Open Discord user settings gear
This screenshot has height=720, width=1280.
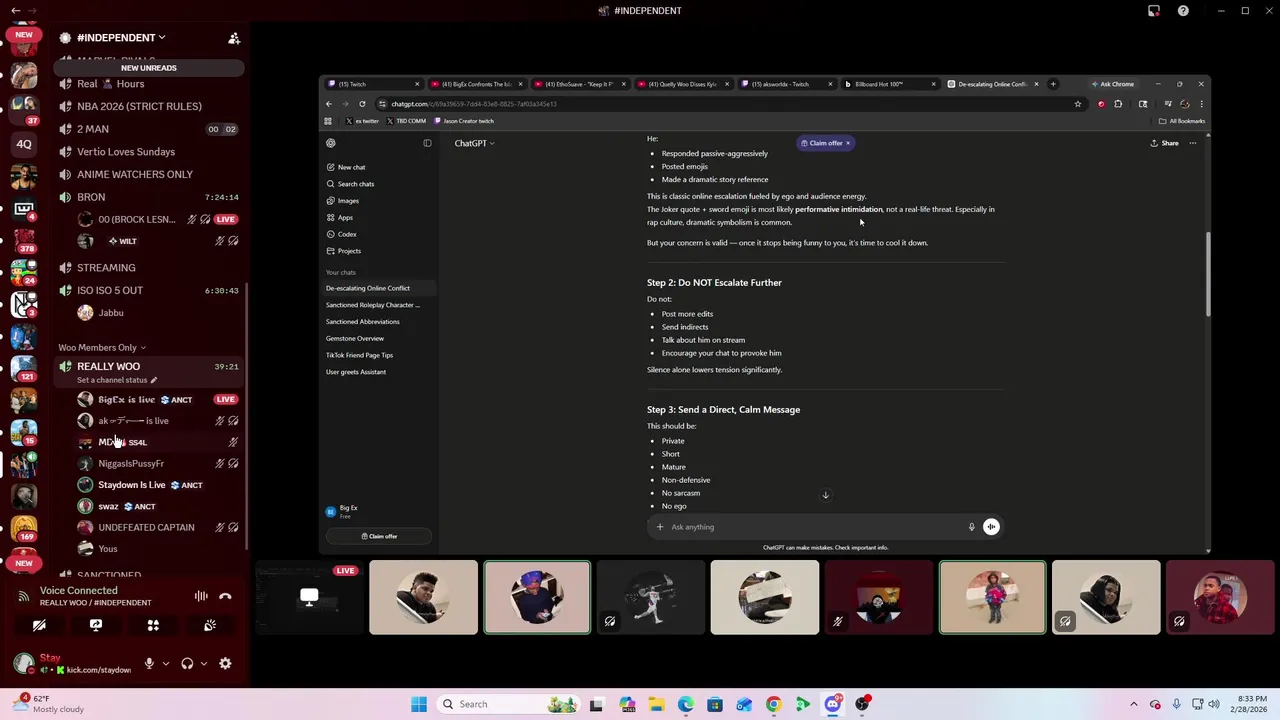tap(225, 663)
